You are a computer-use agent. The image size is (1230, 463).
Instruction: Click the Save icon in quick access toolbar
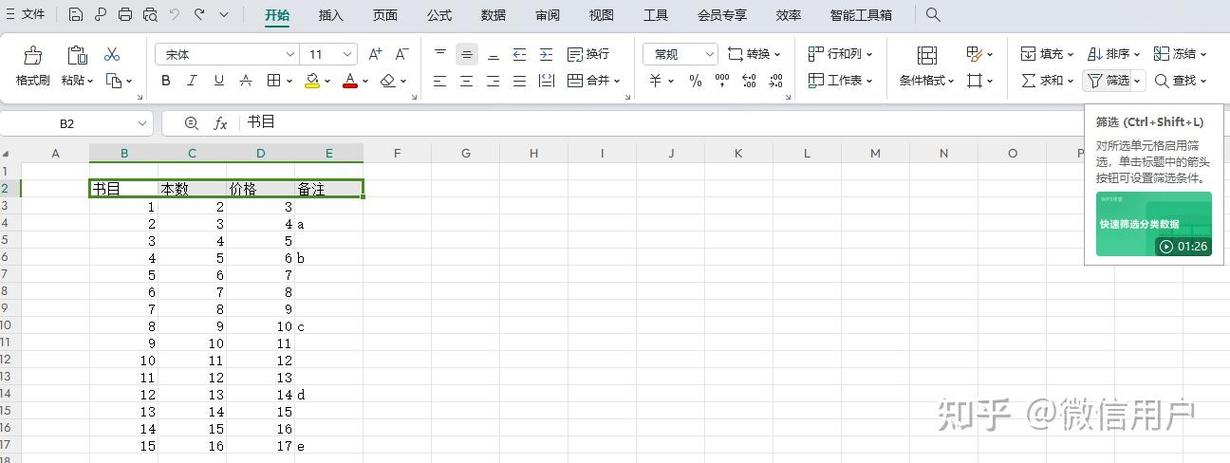pyautogui.click(x=76, y=15)
